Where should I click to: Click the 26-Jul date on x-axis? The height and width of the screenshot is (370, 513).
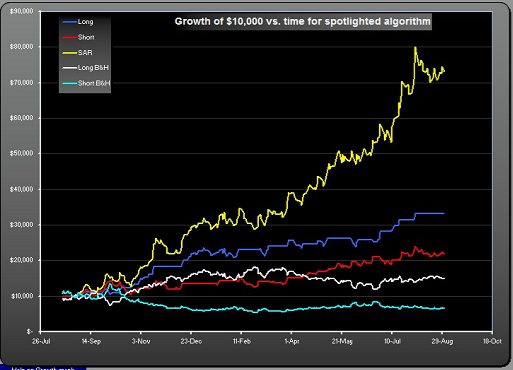41,342
